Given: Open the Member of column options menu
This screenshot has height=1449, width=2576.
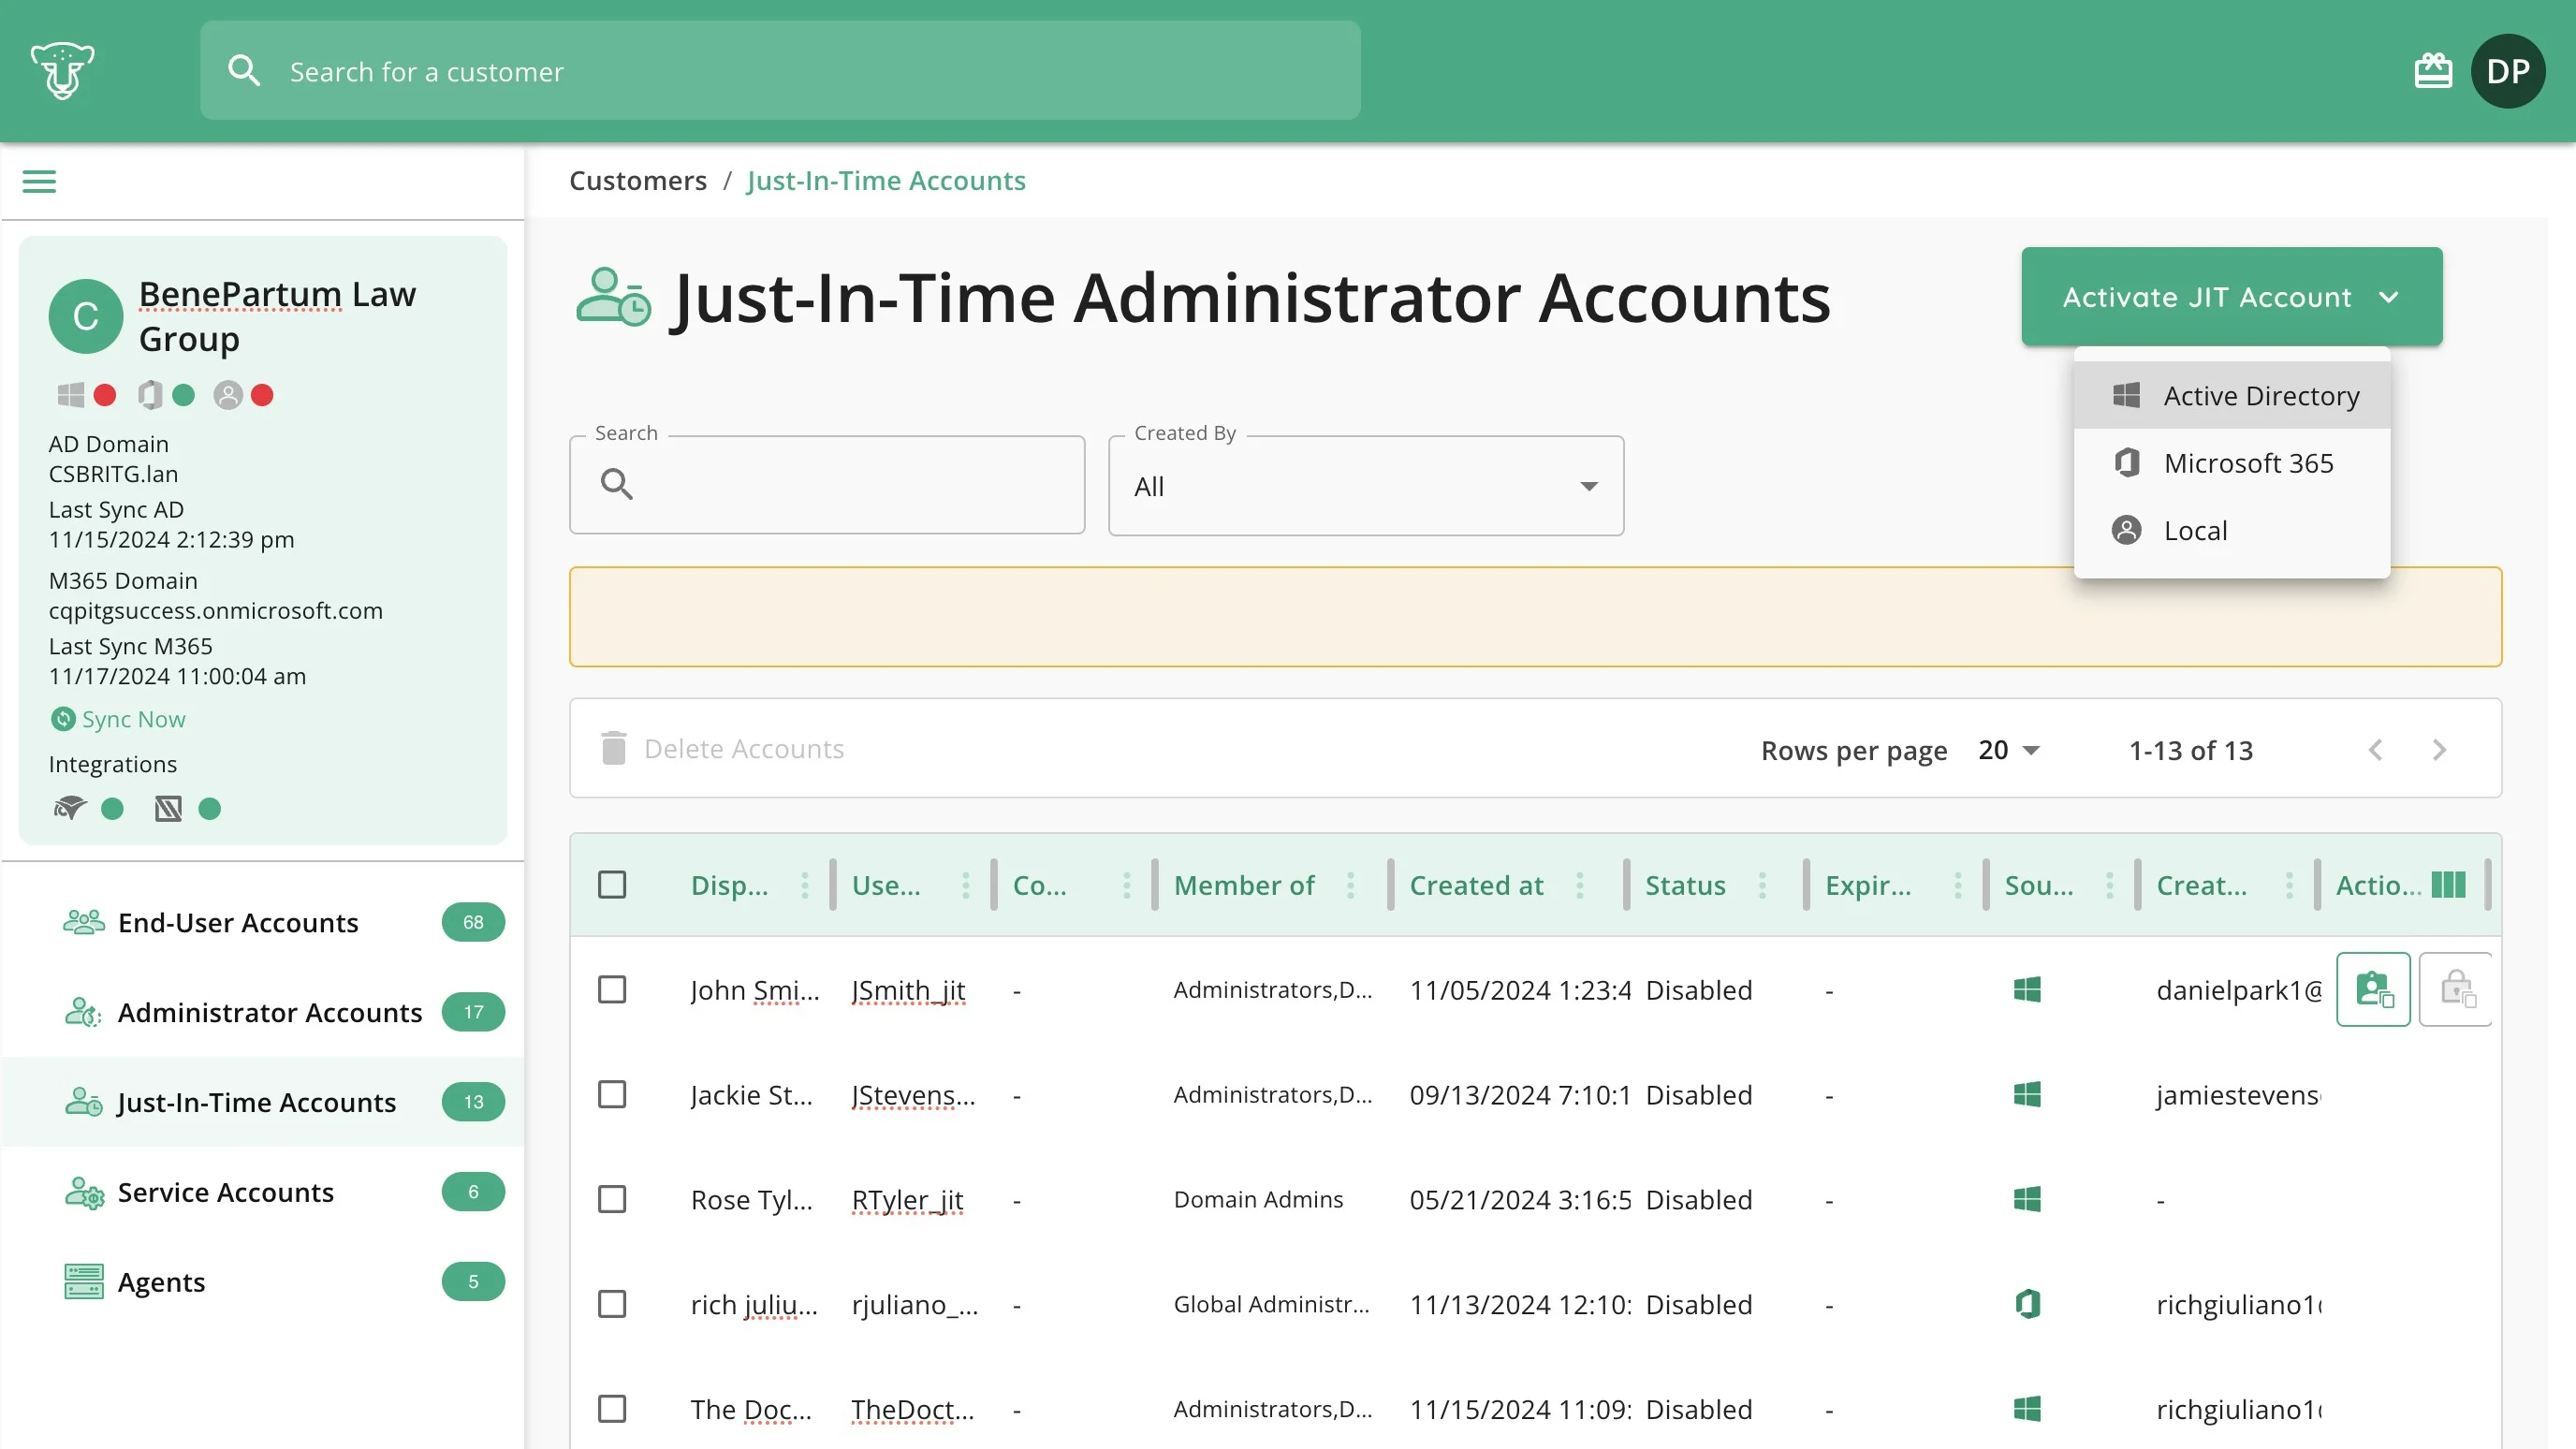Looking at the screenshot, I should 1350,885.
